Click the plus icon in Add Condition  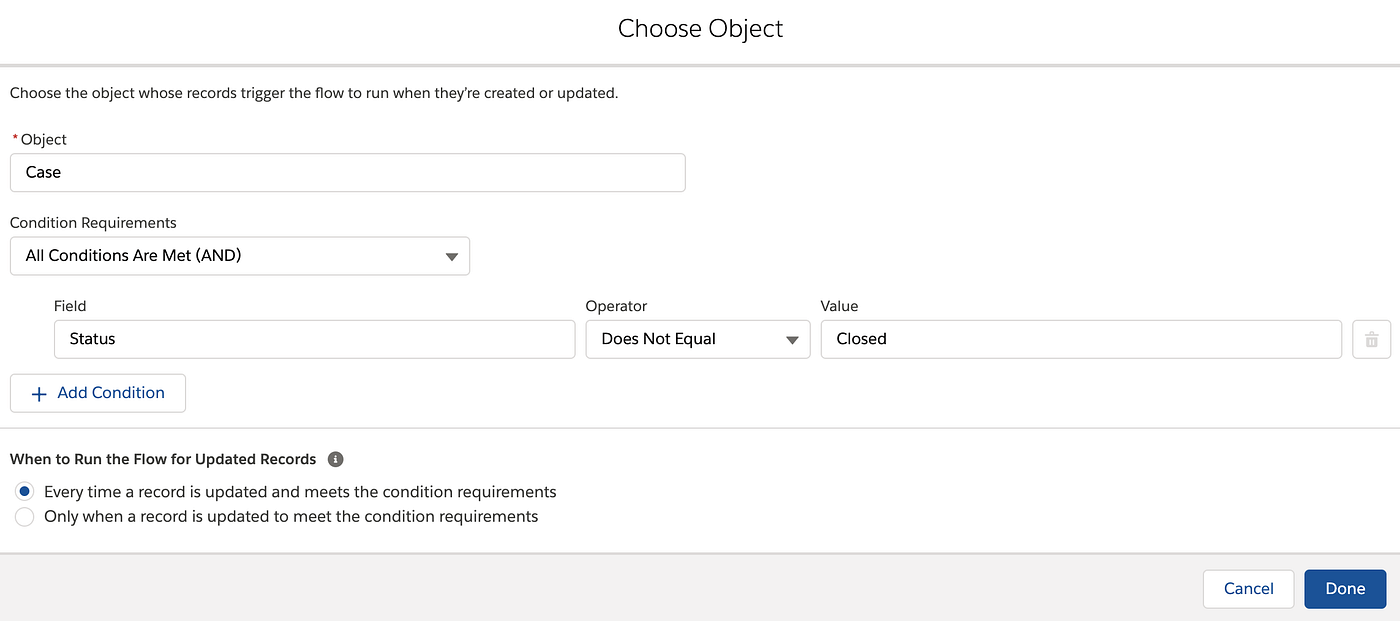click(x=39, y=394)
